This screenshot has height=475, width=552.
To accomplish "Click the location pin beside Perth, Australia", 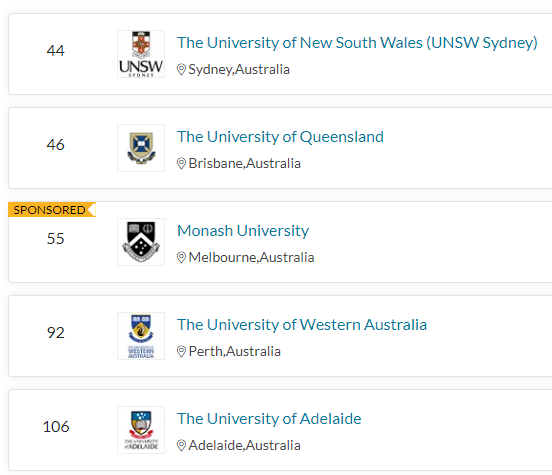I will [x=181, y=351].
